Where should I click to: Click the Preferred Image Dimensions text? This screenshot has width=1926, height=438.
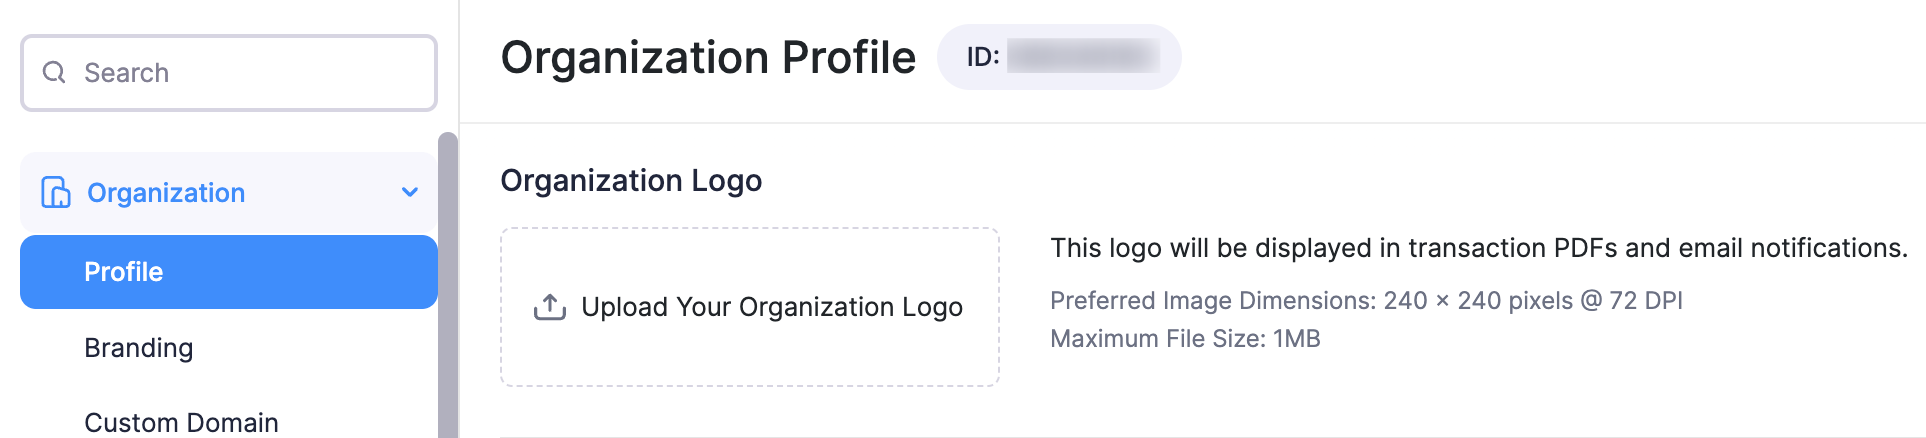tap(1366, 301)
